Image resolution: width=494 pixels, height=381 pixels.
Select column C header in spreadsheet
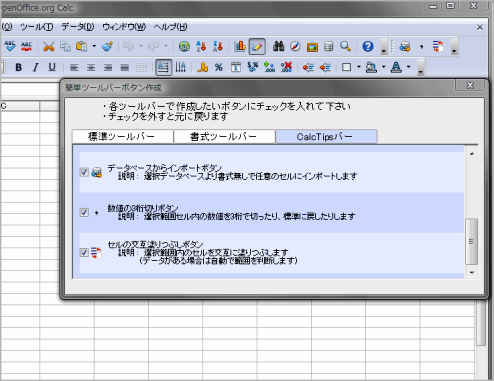click(x=20, y=106)
